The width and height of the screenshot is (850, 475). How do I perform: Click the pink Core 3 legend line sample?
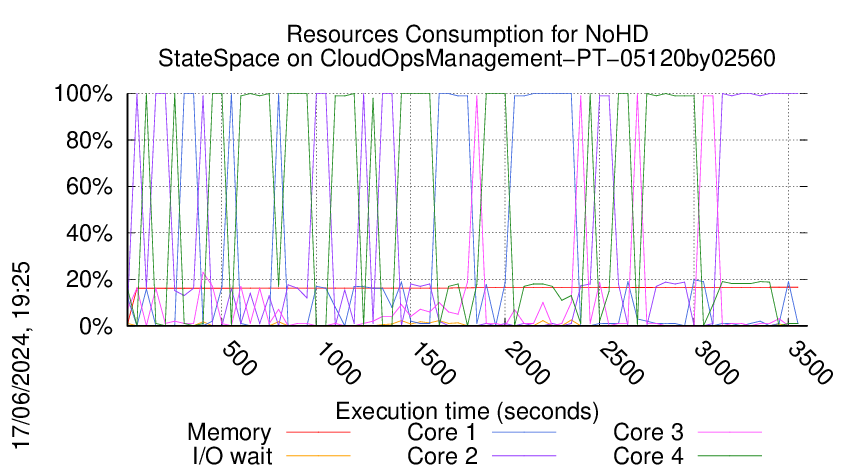[x=730, y=432]
